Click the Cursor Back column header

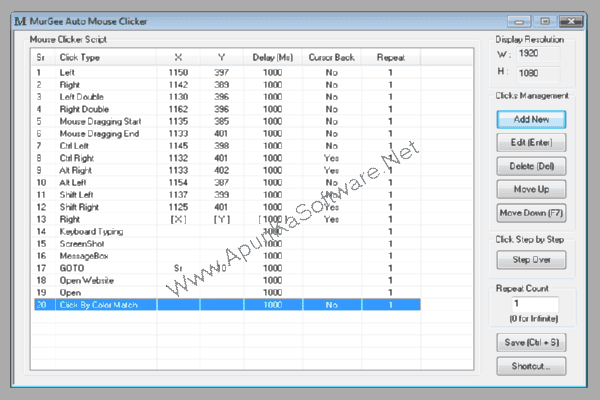331,57
